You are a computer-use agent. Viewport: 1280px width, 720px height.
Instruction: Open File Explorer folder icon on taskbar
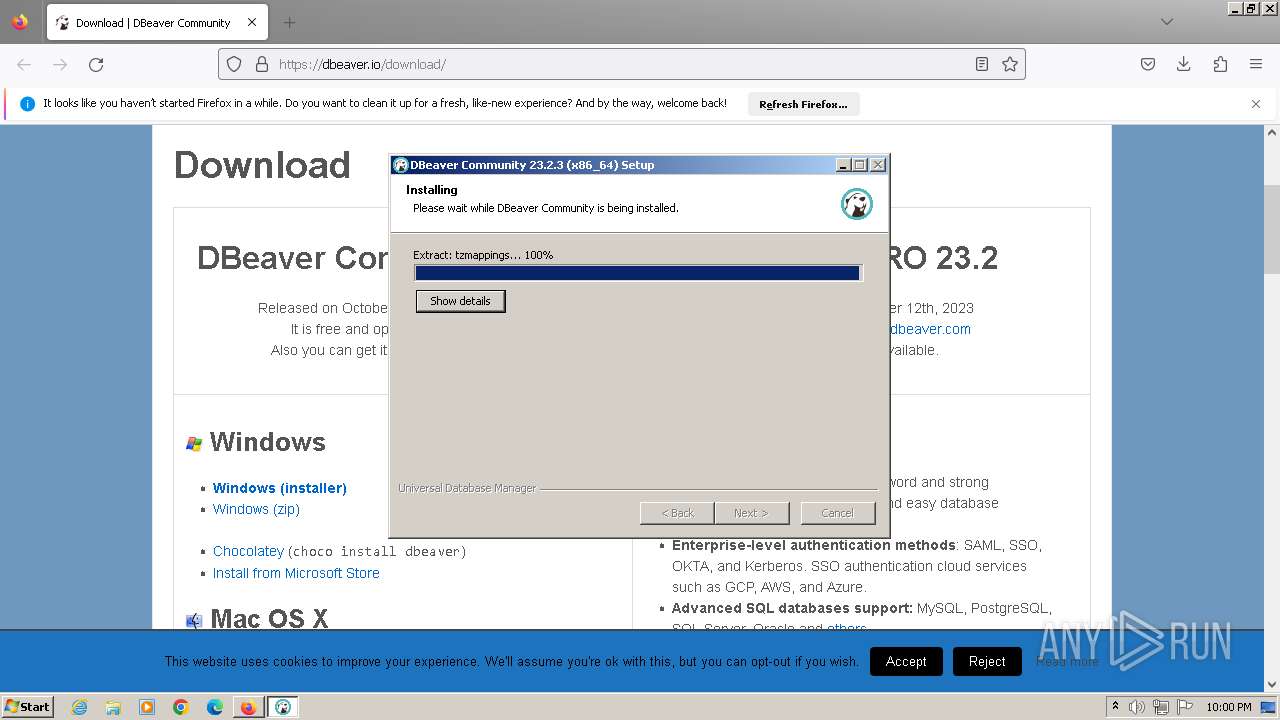113,707
